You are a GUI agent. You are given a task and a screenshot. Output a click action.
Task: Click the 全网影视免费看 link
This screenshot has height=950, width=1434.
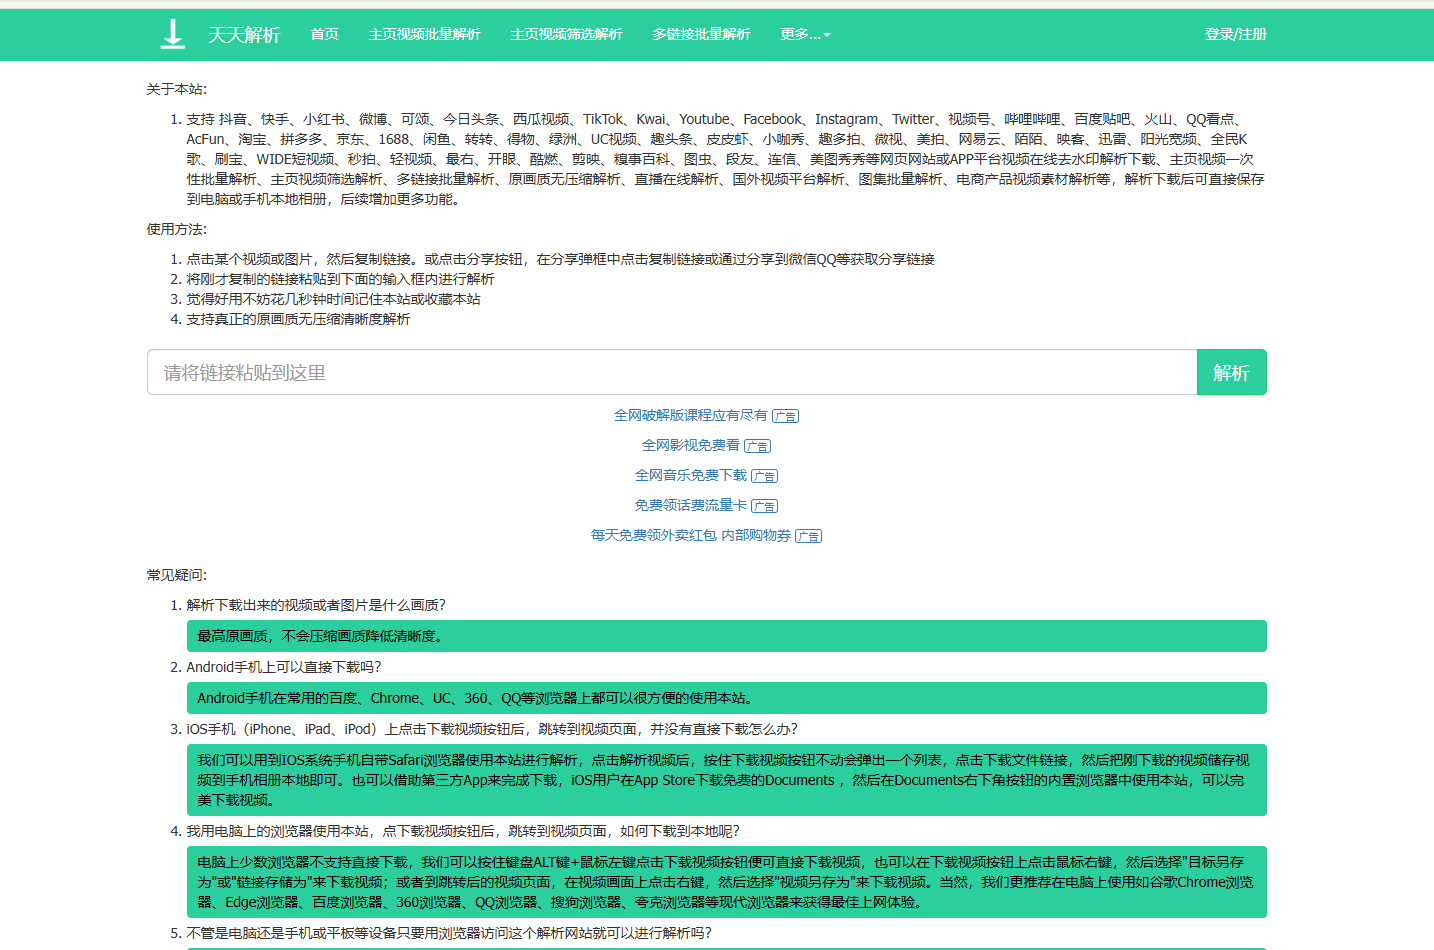pos(690,445)
